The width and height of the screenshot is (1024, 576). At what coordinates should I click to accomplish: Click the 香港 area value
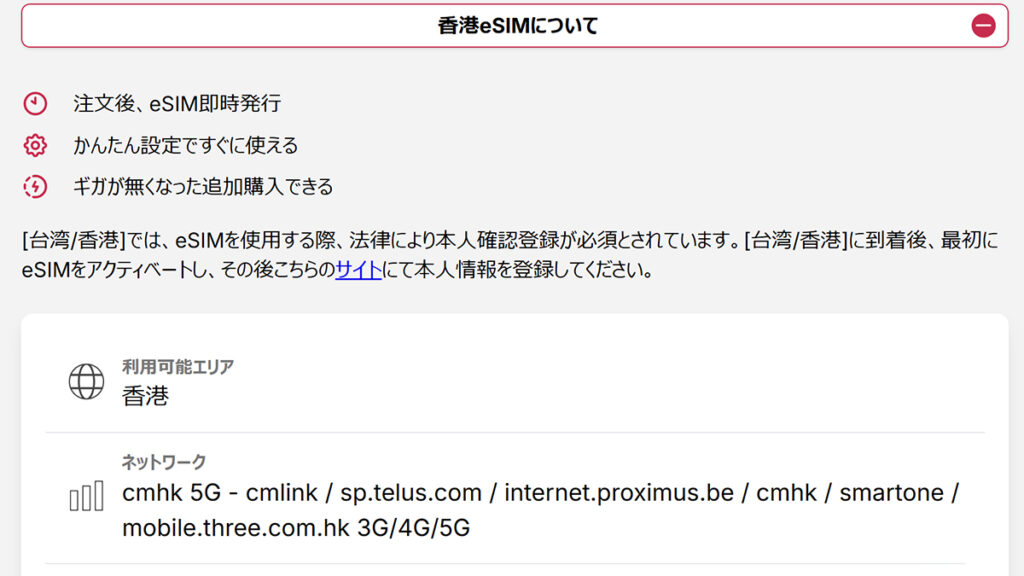pos(146,396)
